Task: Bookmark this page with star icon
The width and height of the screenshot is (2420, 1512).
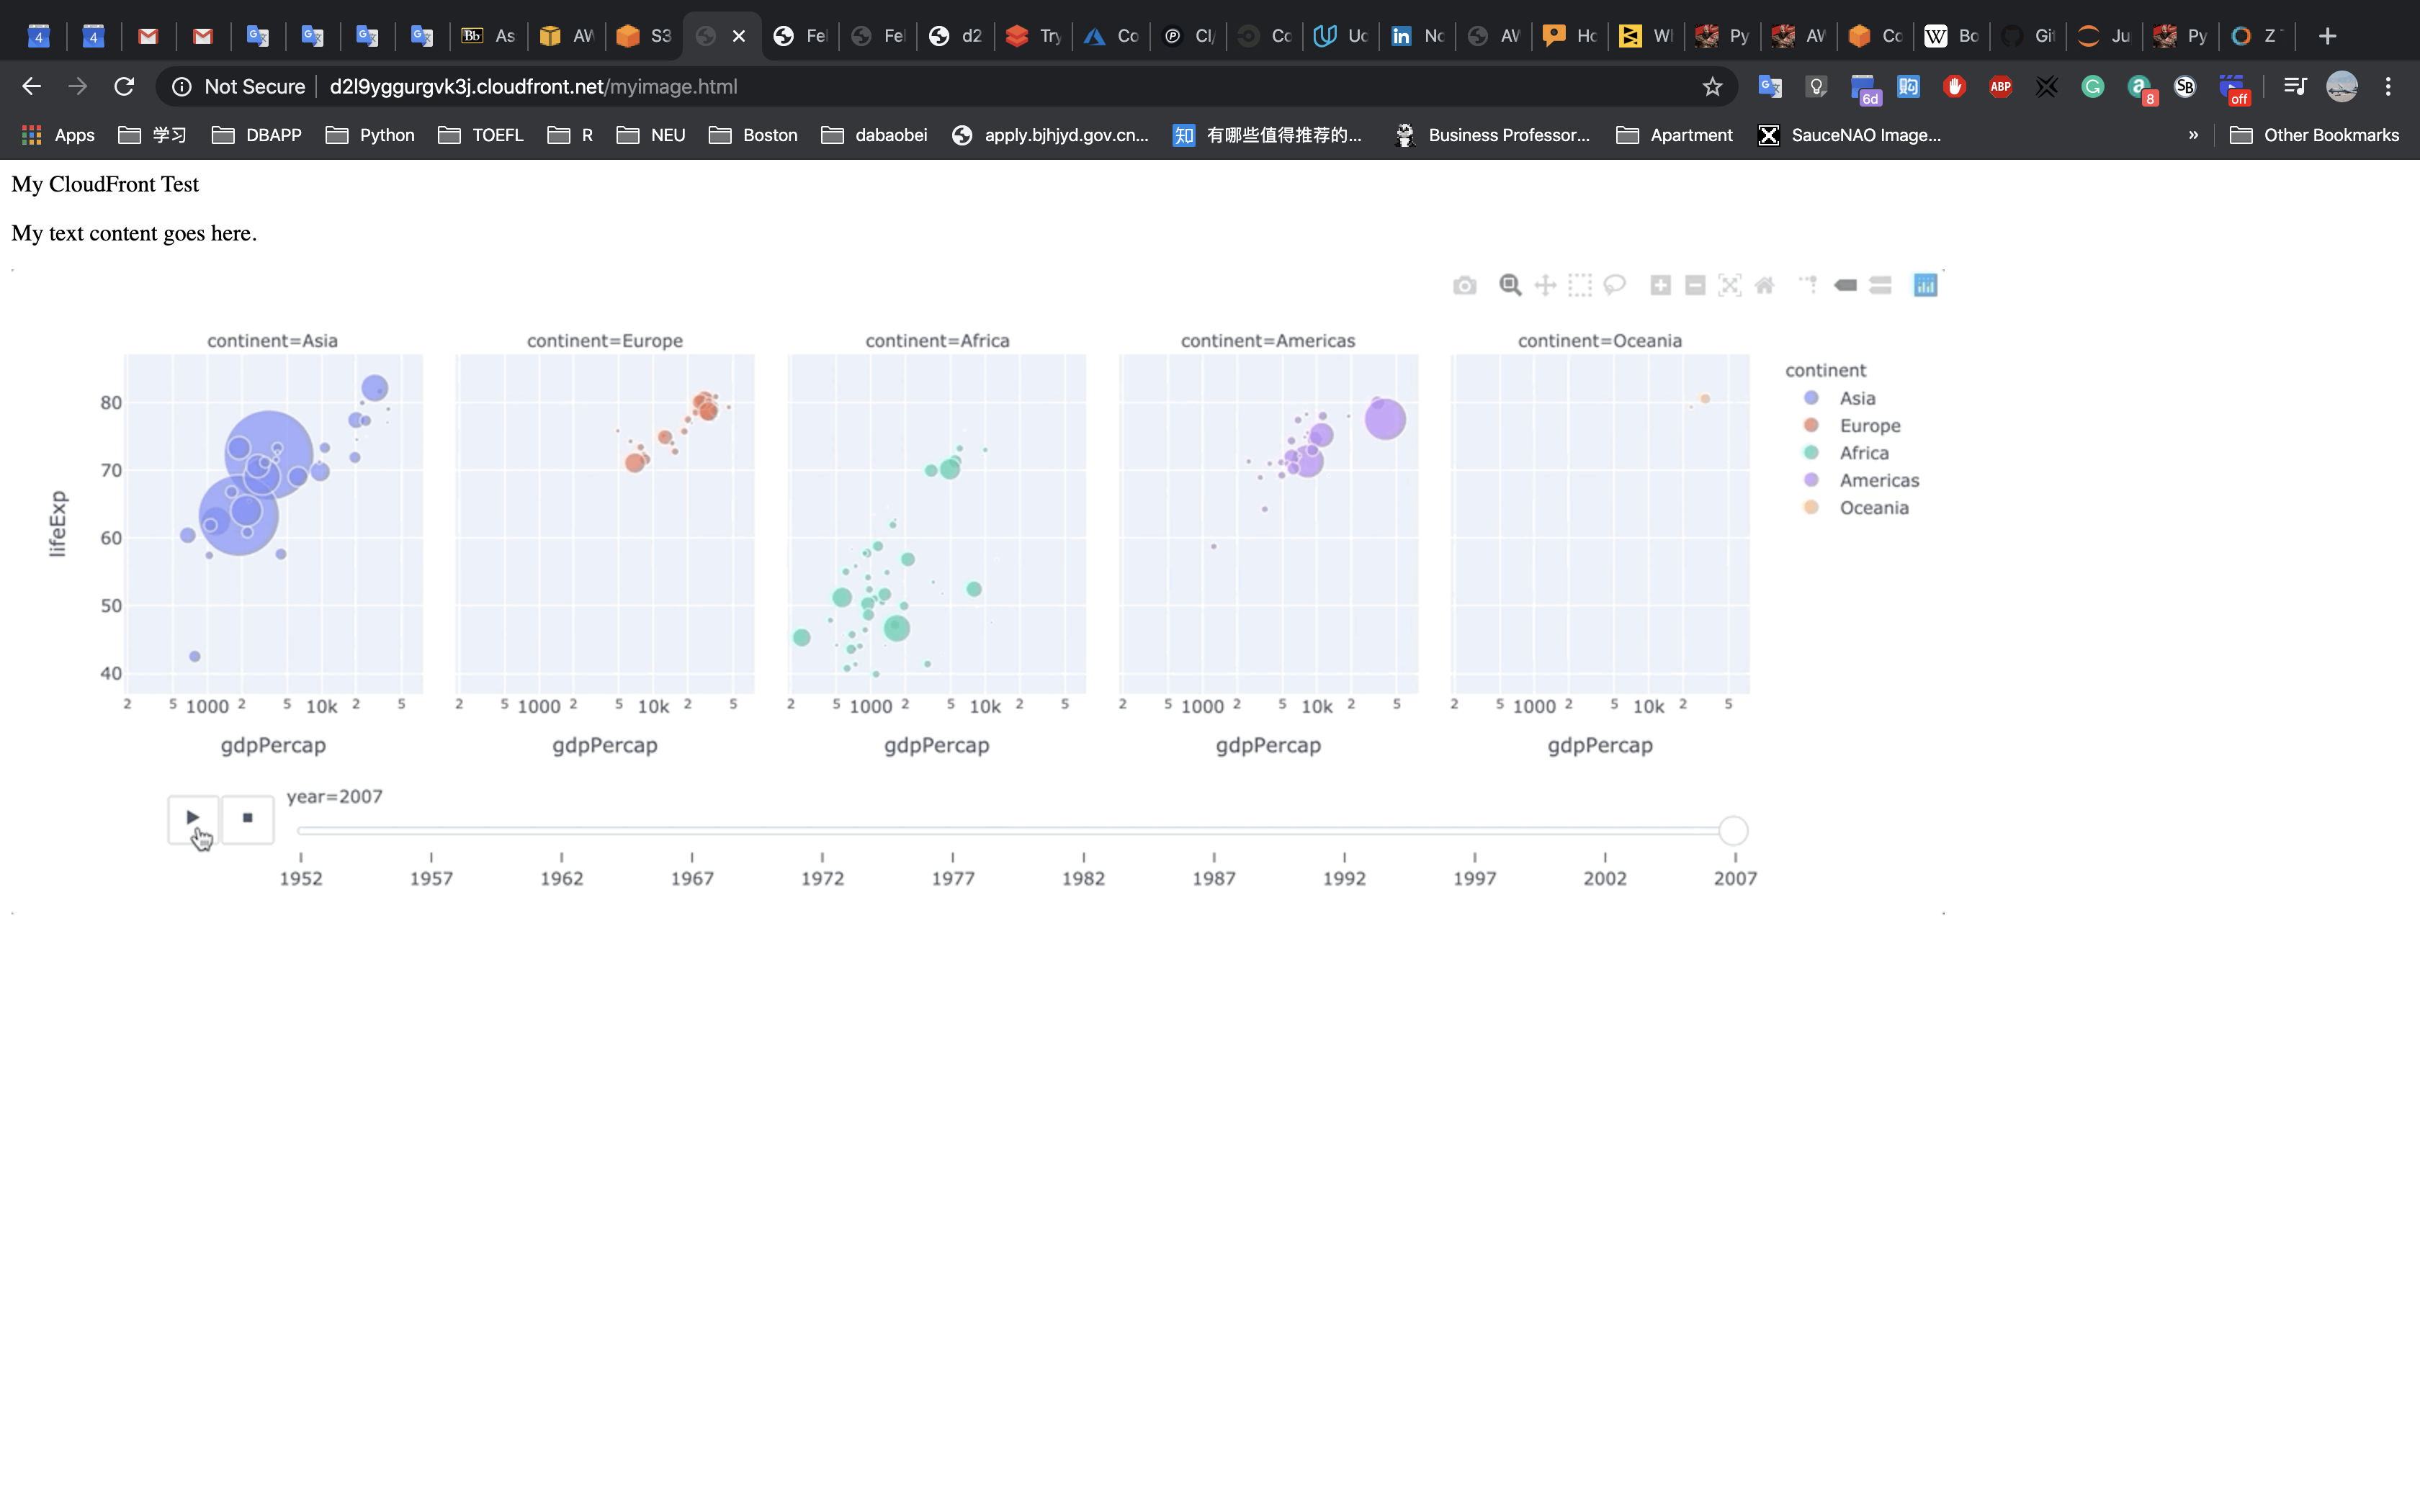Action: coord(1712,87)
